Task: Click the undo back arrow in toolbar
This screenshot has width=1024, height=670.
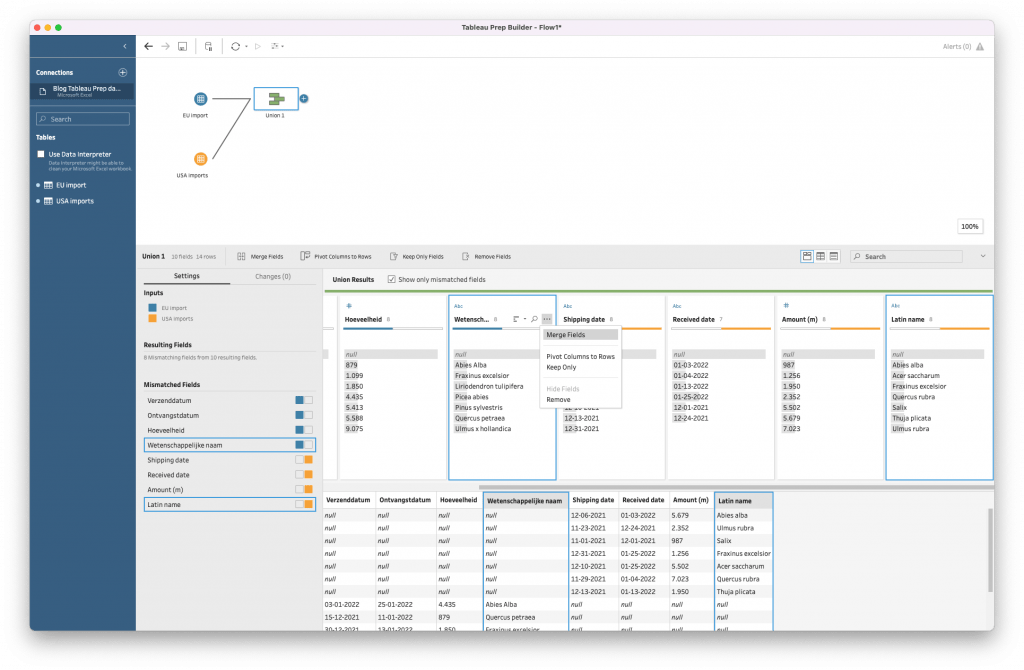Action: click(149, 46)
